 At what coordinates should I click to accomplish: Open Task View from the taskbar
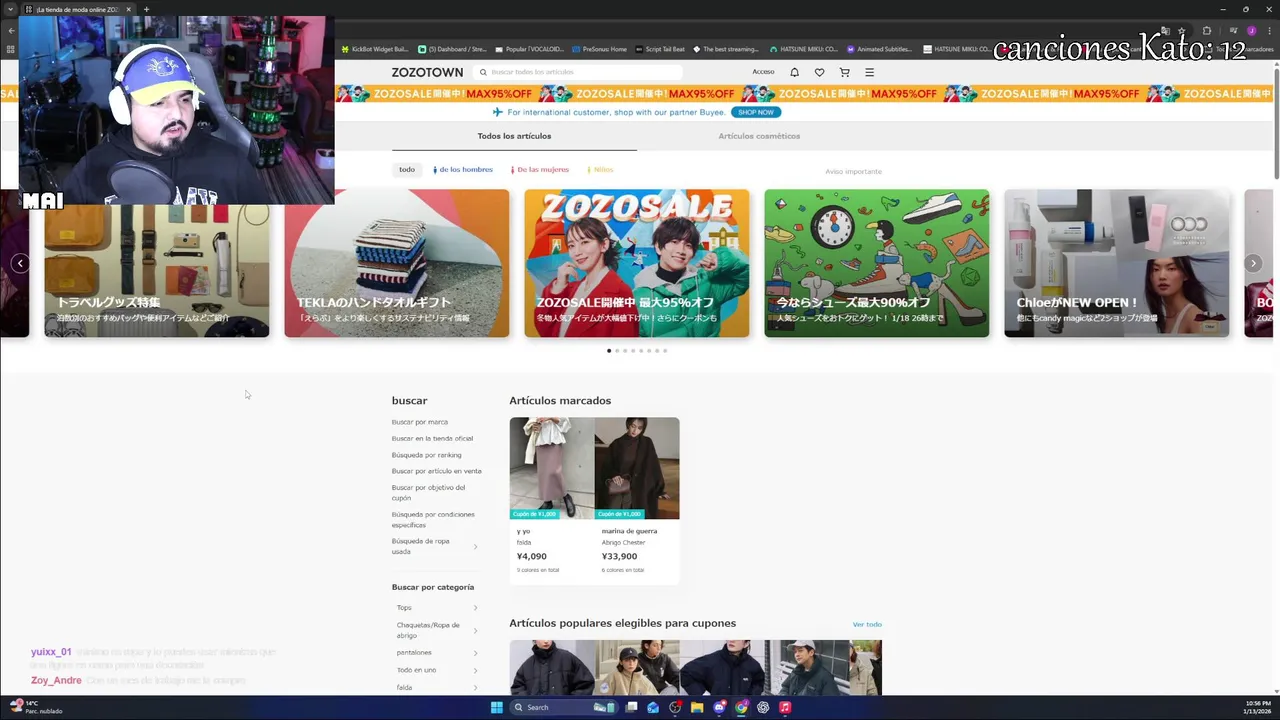[x=631, y=707]
